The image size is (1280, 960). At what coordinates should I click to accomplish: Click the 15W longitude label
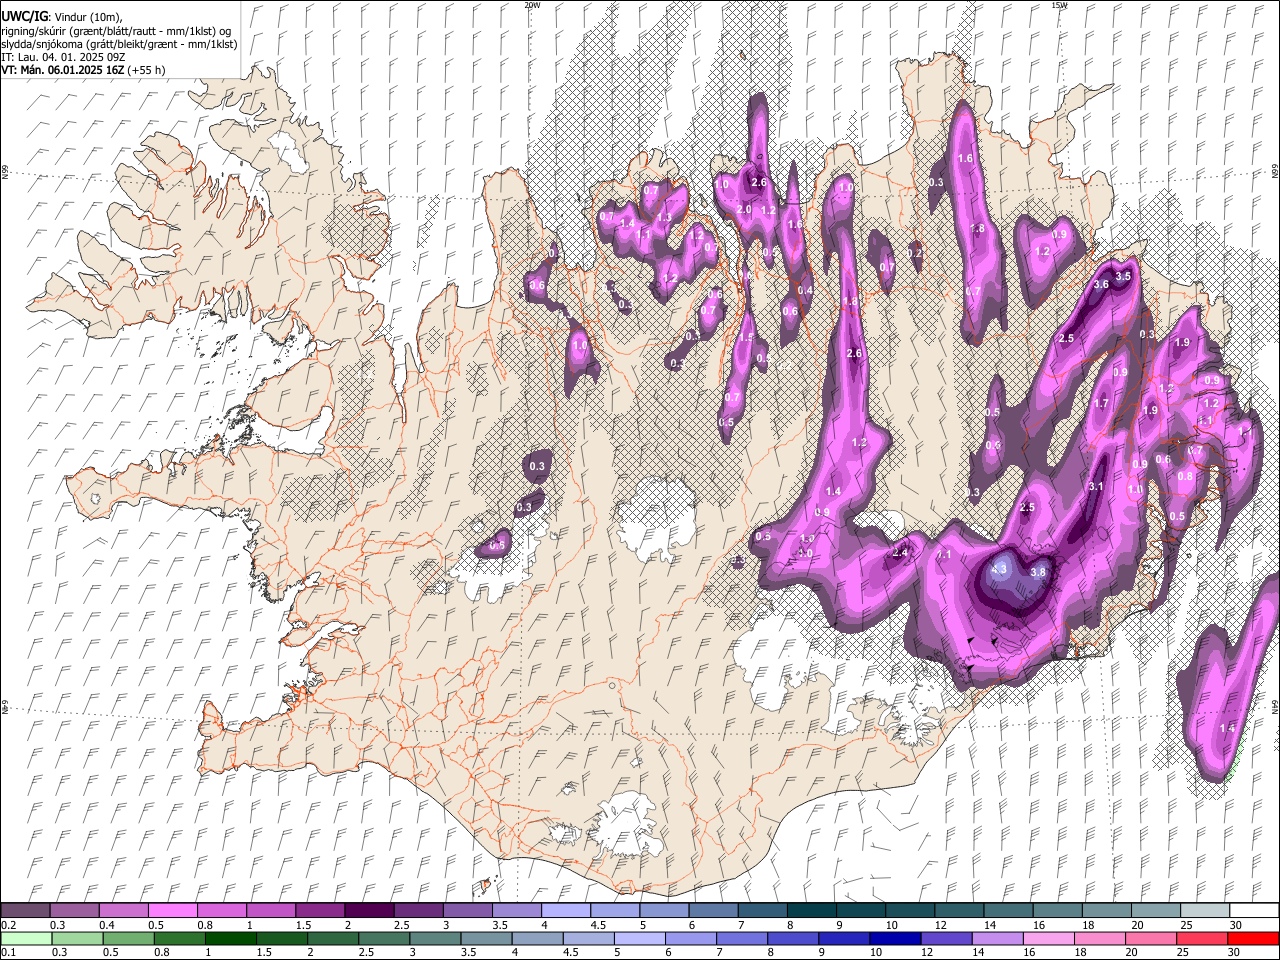(x=1059, y=5)
